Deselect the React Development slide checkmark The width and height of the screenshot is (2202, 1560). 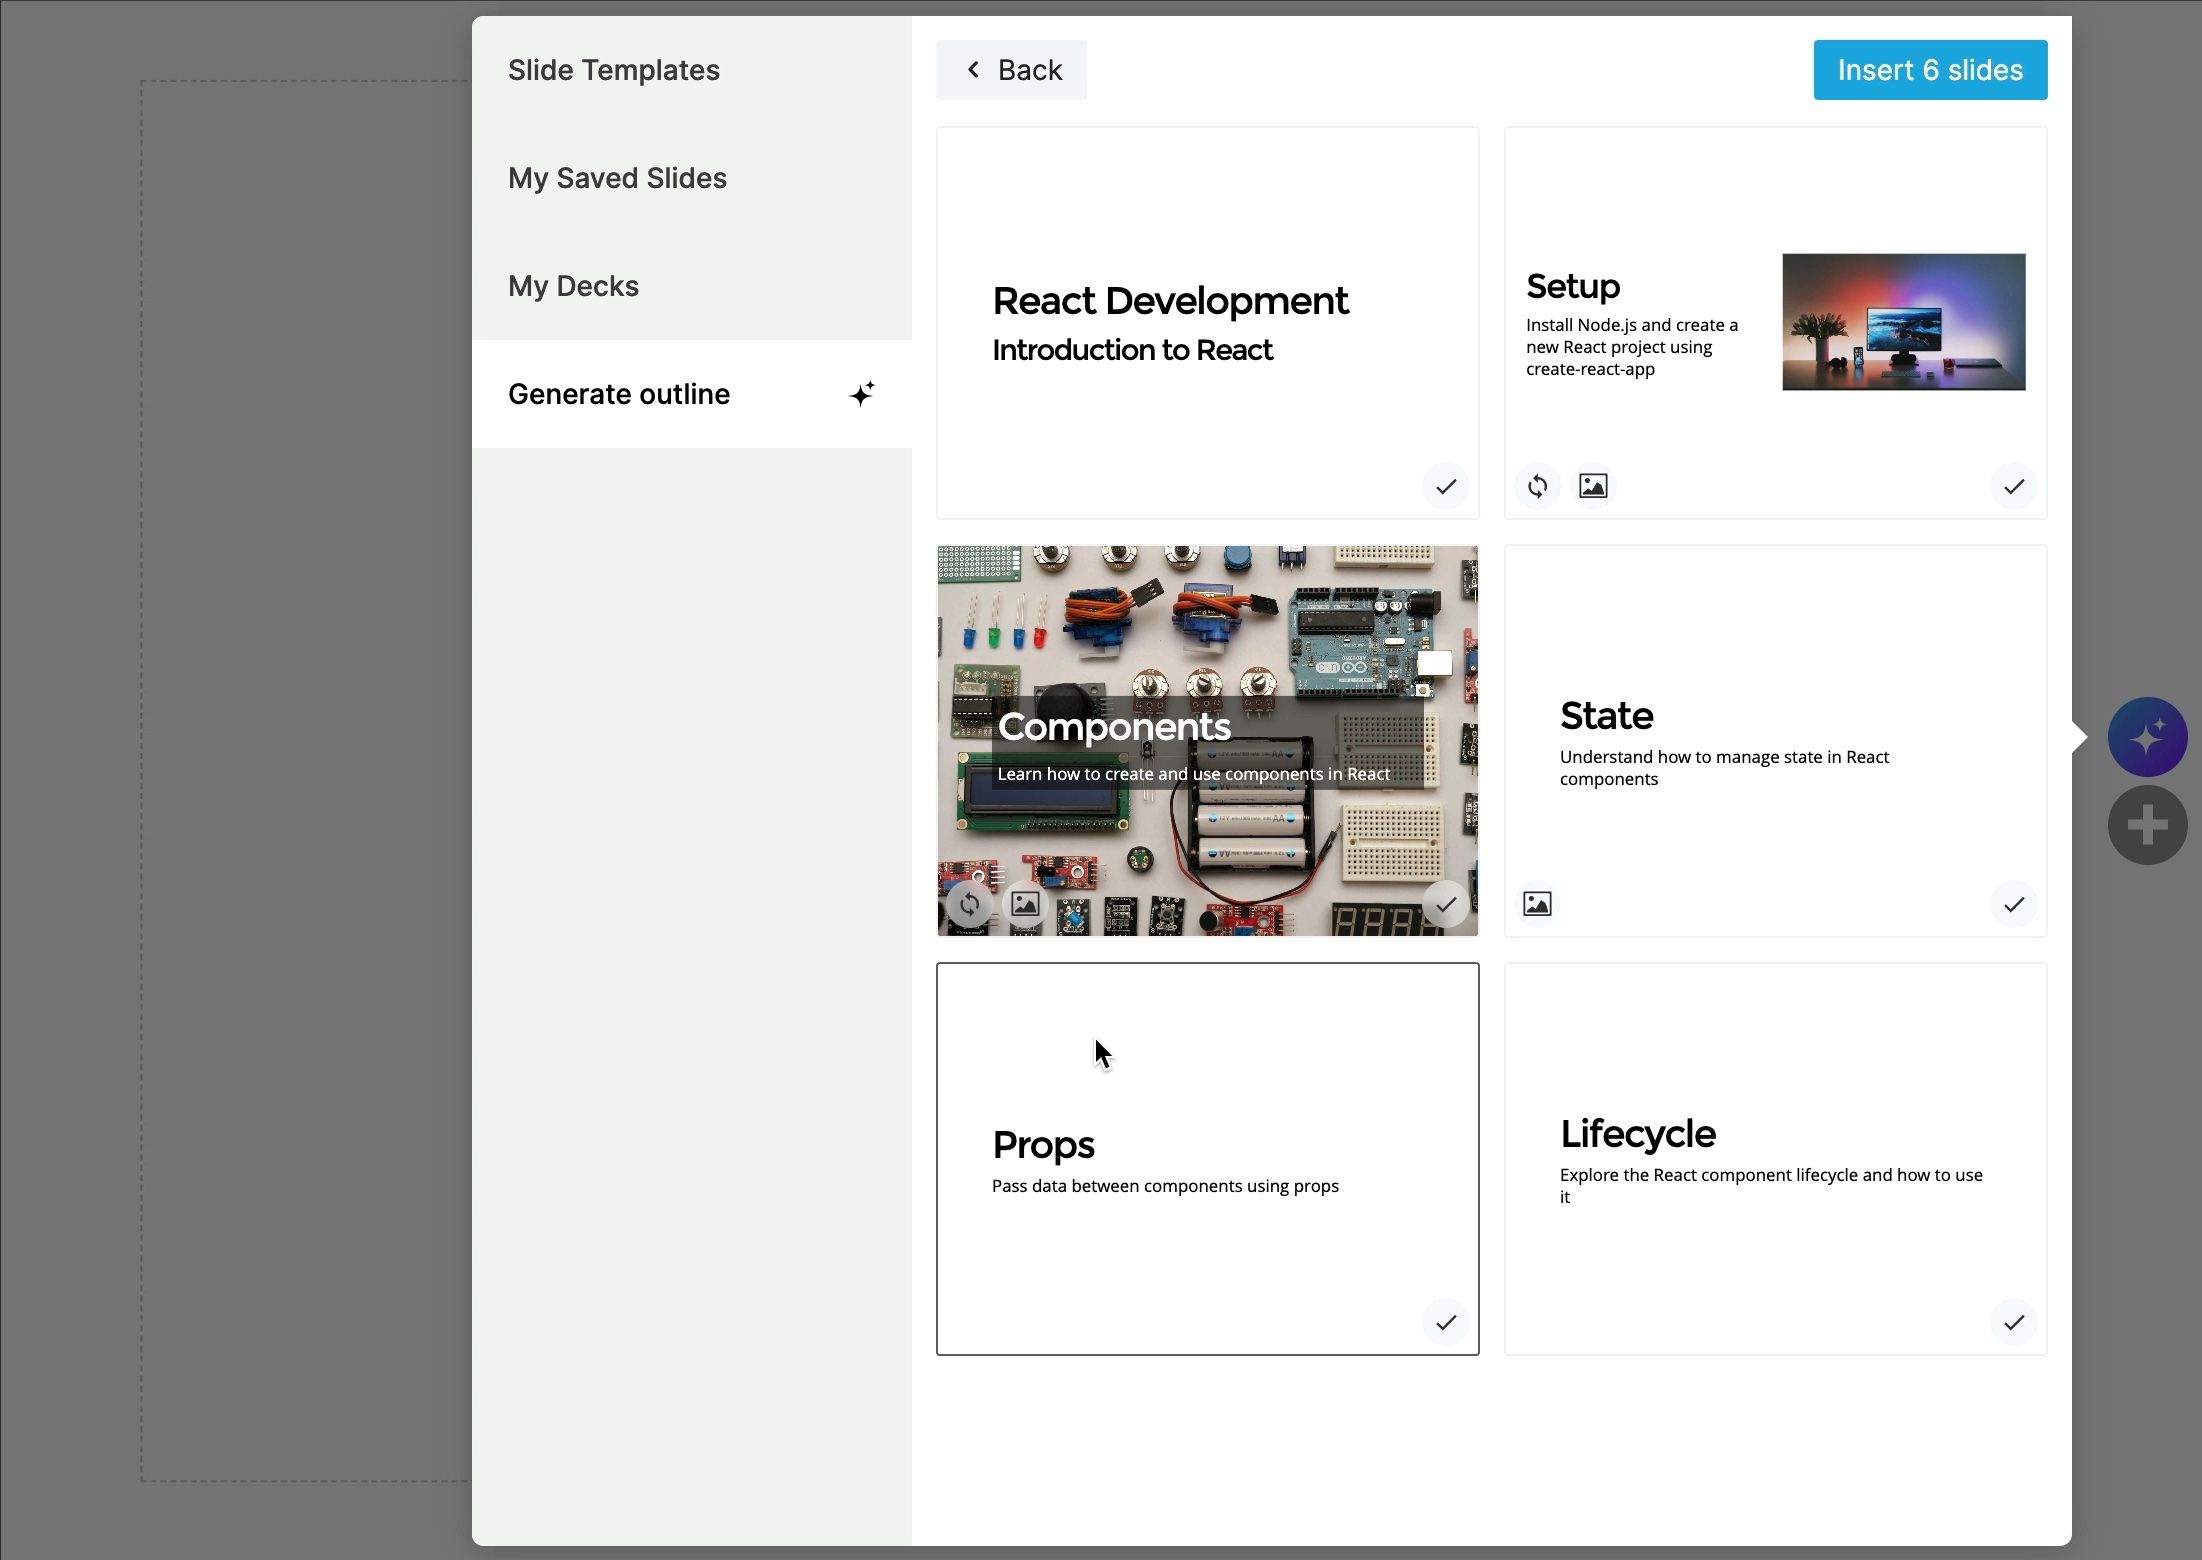coord(1446,487)
